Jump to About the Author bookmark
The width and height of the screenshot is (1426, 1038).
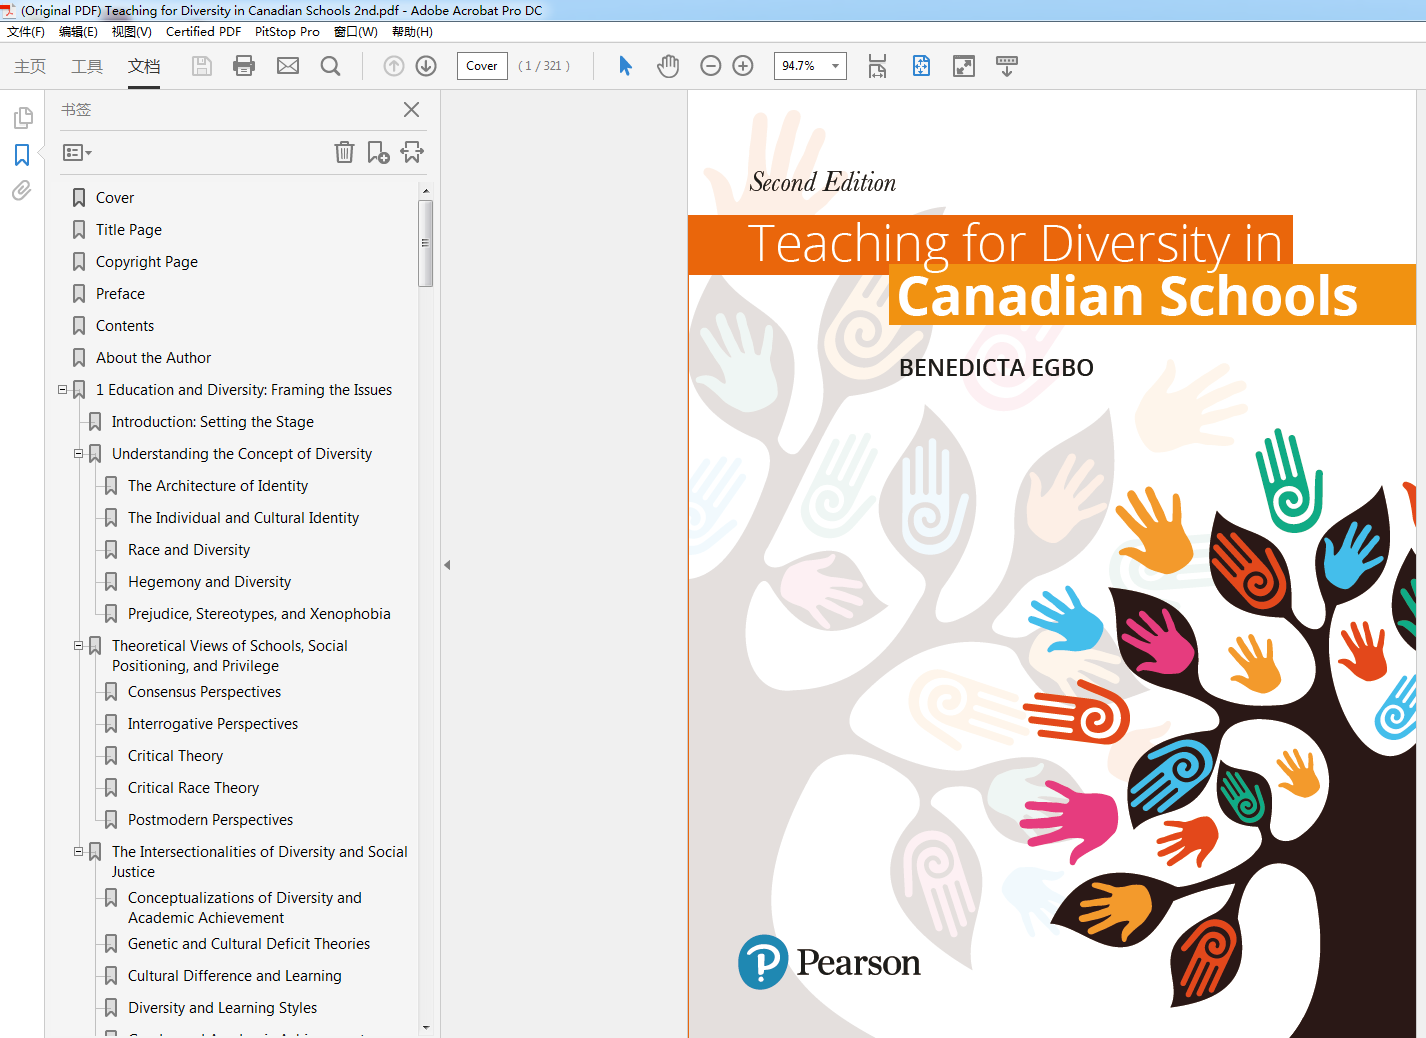(x=154, y=358)
